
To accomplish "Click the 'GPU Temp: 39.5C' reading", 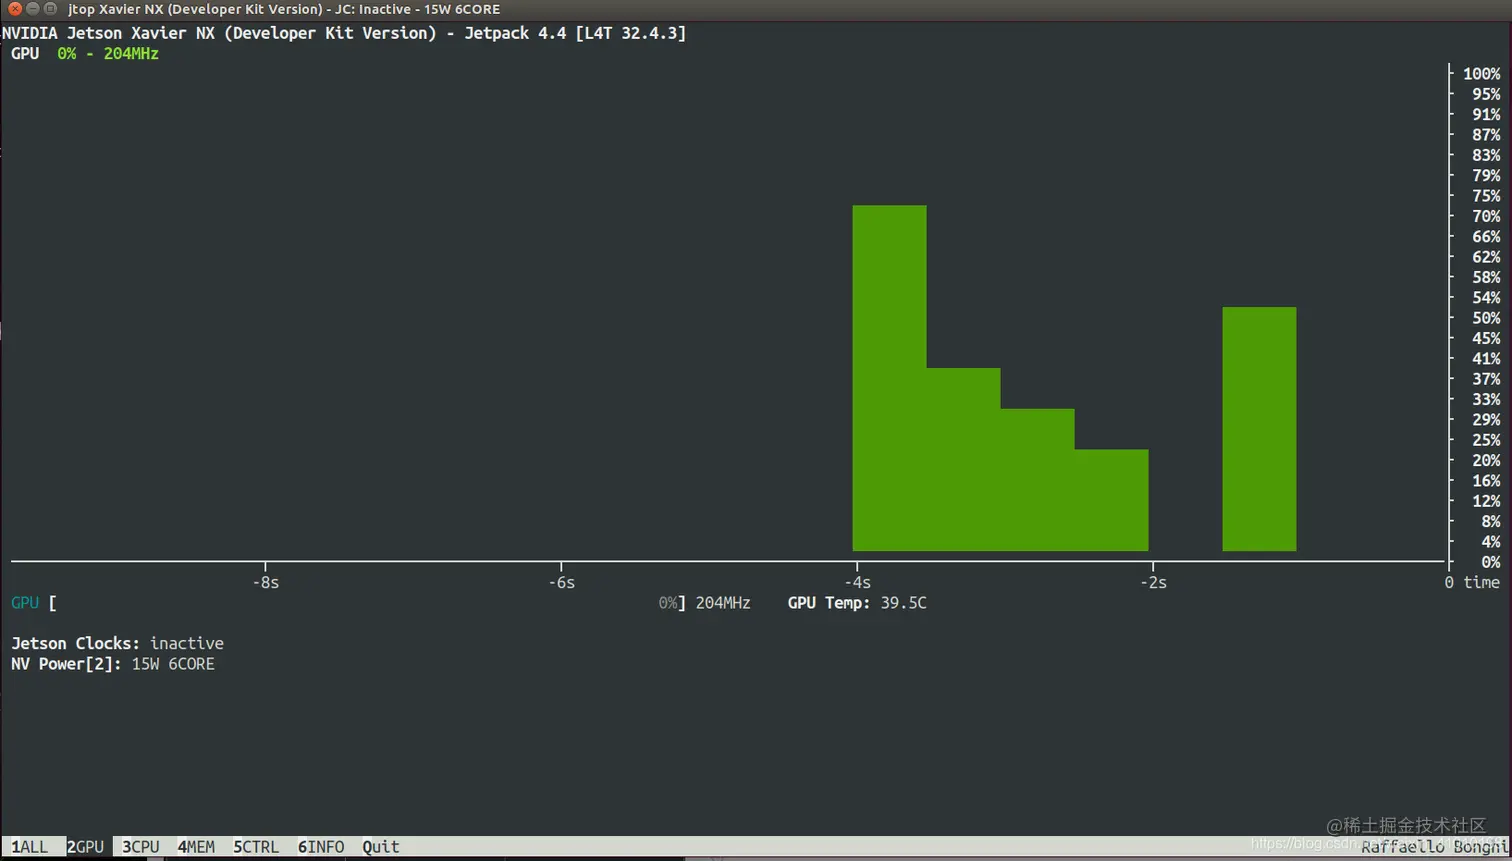I will click(857, 603).
